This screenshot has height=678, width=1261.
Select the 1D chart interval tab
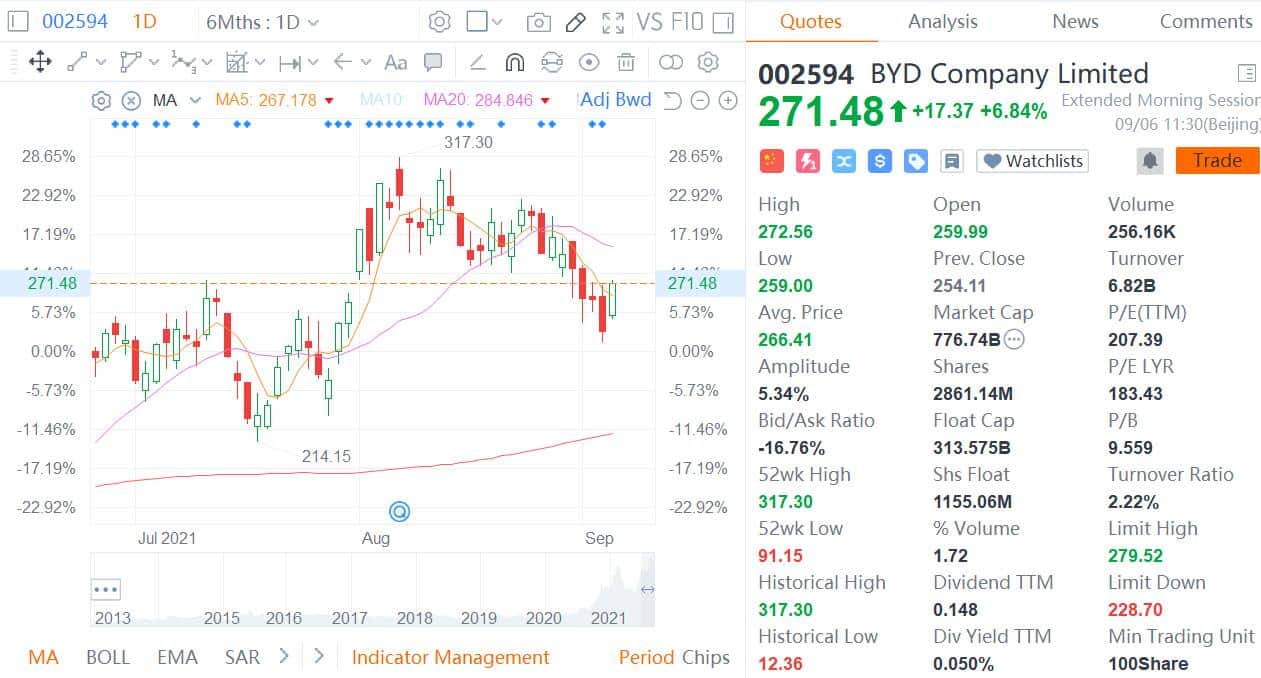145,21
